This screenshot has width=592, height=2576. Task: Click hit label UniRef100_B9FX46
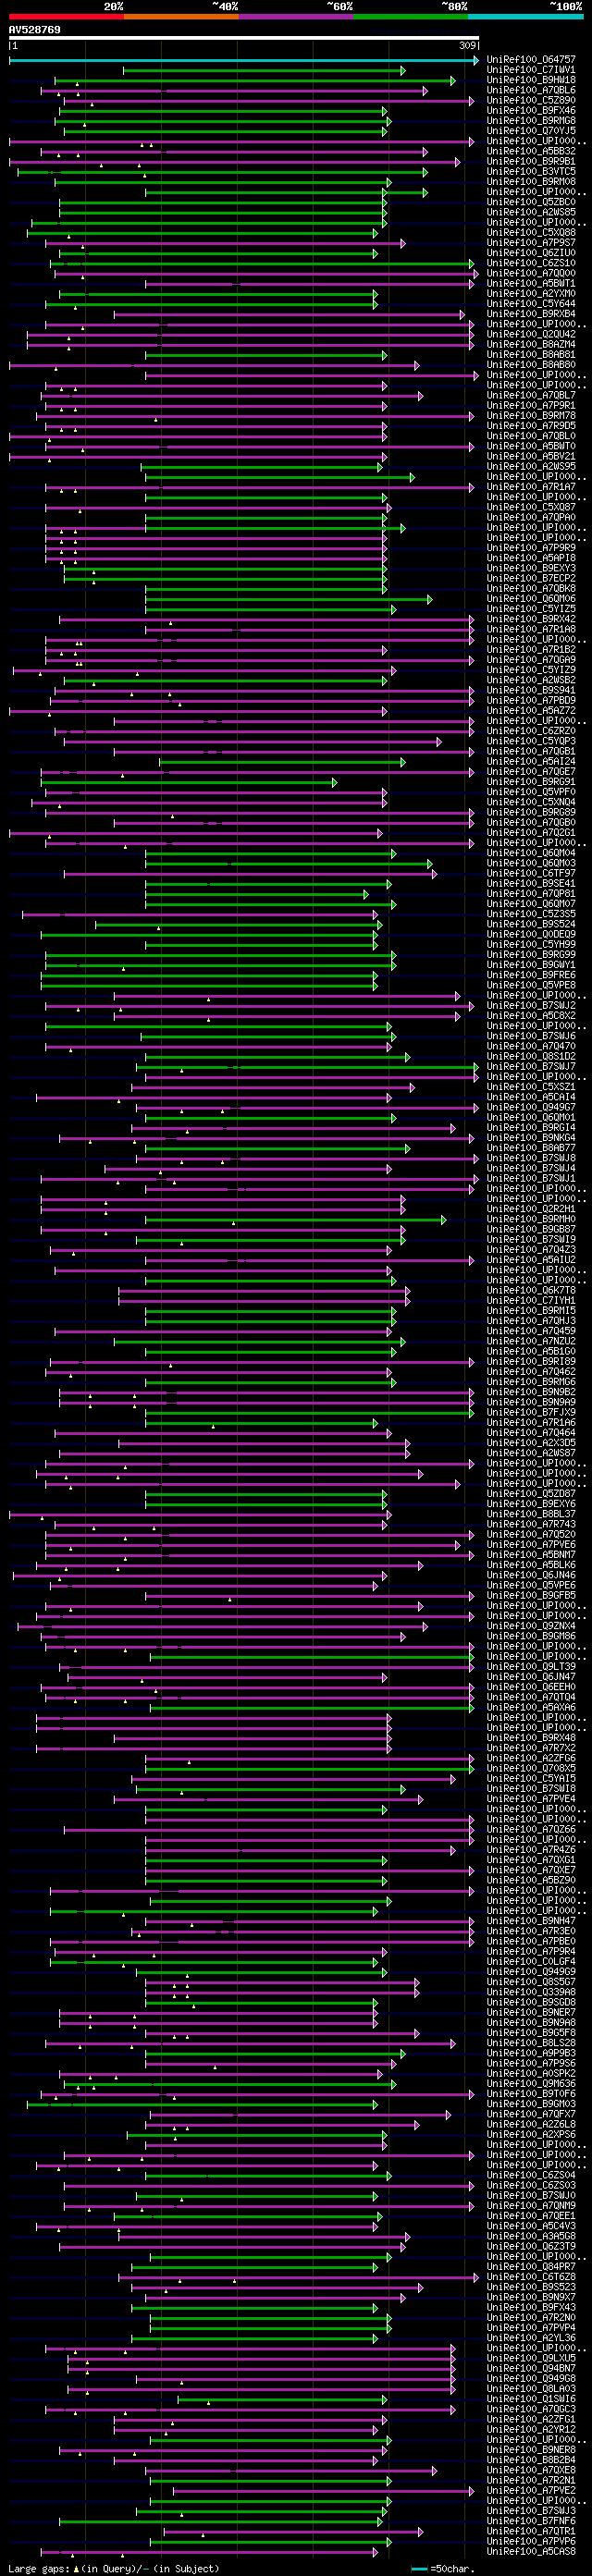click(531, 111)
